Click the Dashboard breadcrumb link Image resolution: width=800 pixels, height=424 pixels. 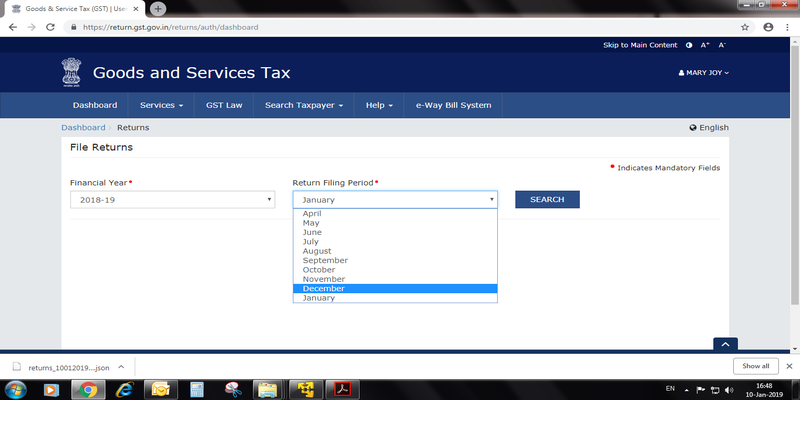pyautogui.click(x=83, y=128)
